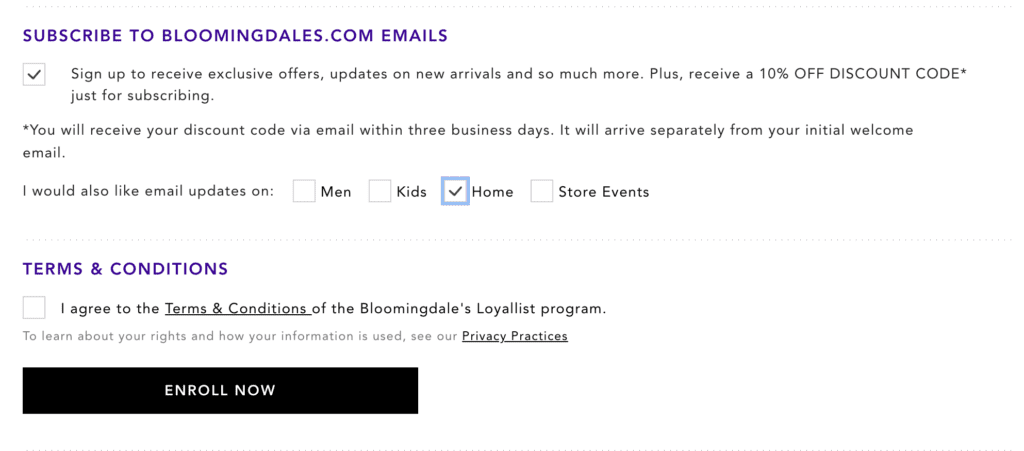Image resolution: width=1024 pixels, height=451 pixels.
Task: Tick the Loyallist agreement checkbox
Action: point(34,307)
